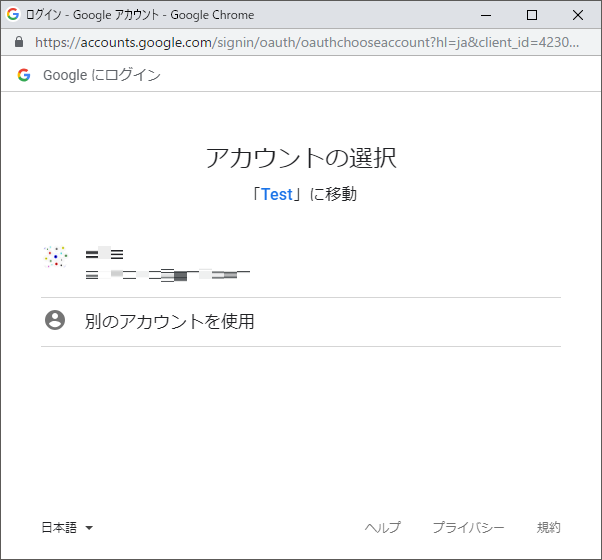Minimize the Chrome sign-in window
The image size is (602, 560).
[x=486, y=15]
